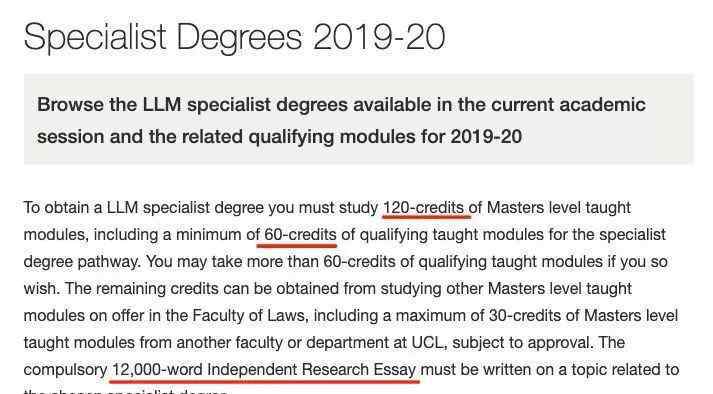The image size is (713, 394).
Task: Click the underlined '60-credits' text
Action: pos(300,235)
